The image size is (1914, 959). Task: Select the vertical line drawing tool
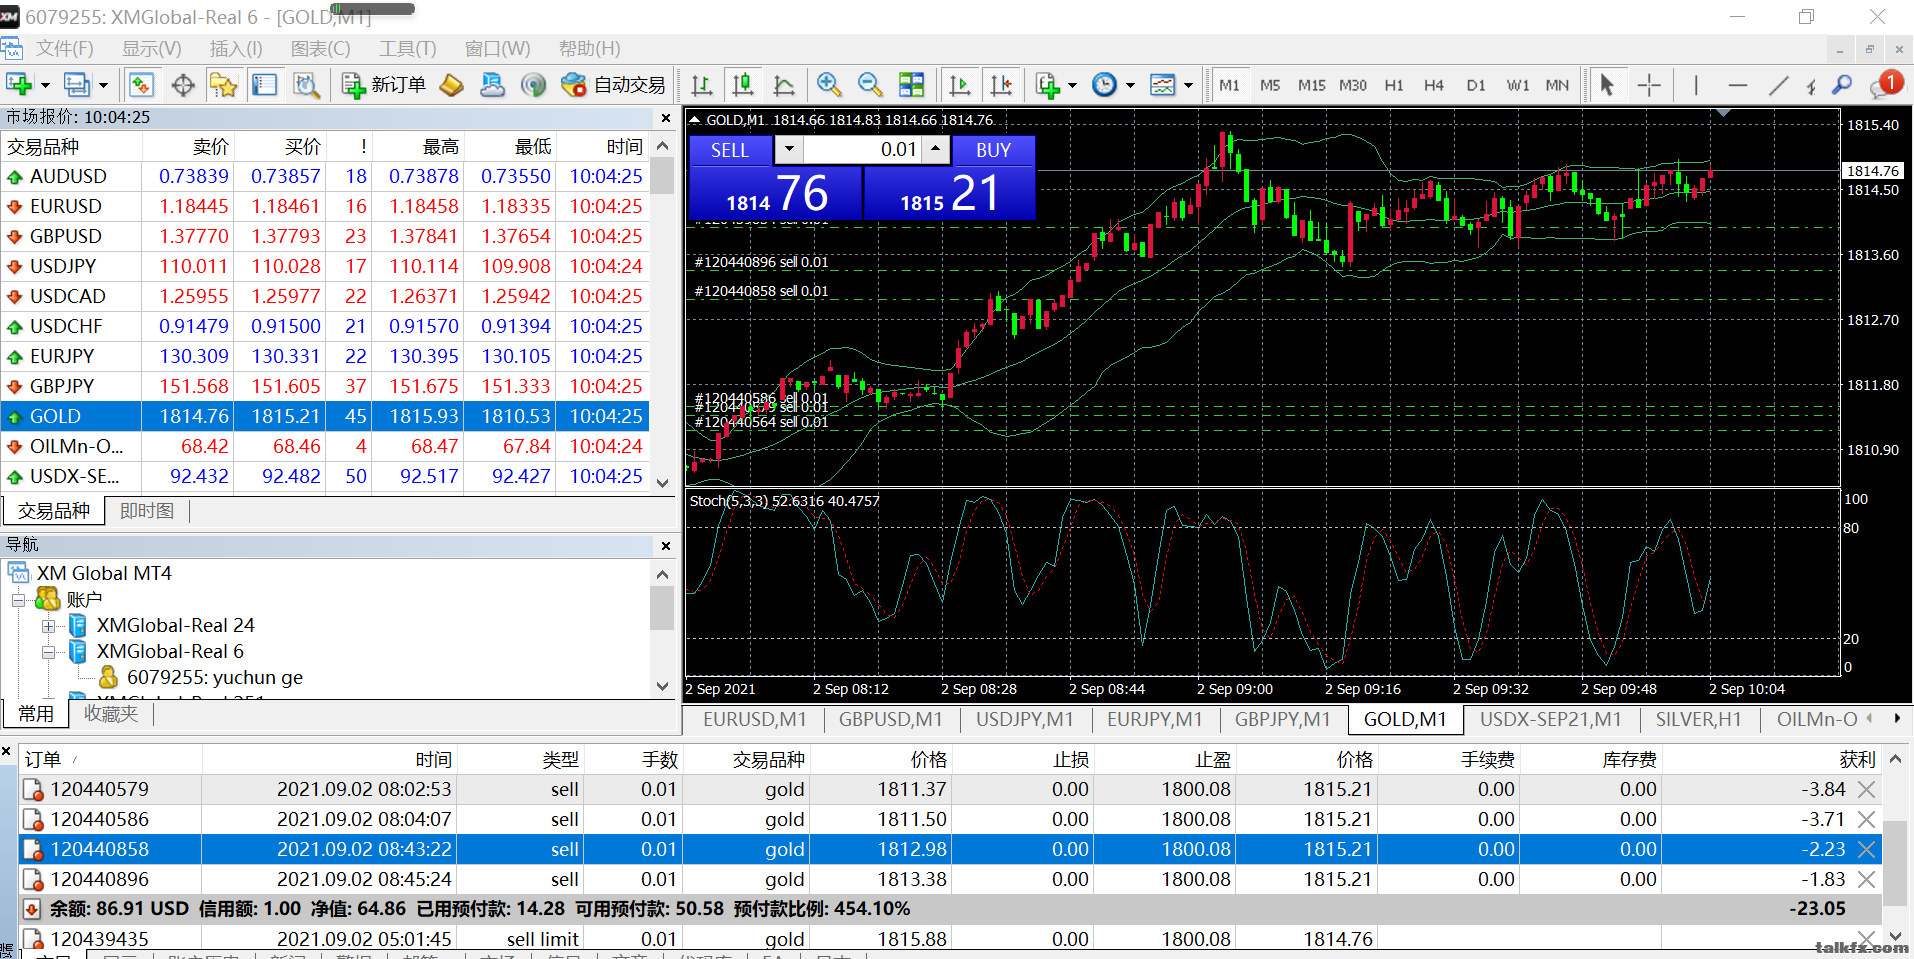tap(1696, 85)
